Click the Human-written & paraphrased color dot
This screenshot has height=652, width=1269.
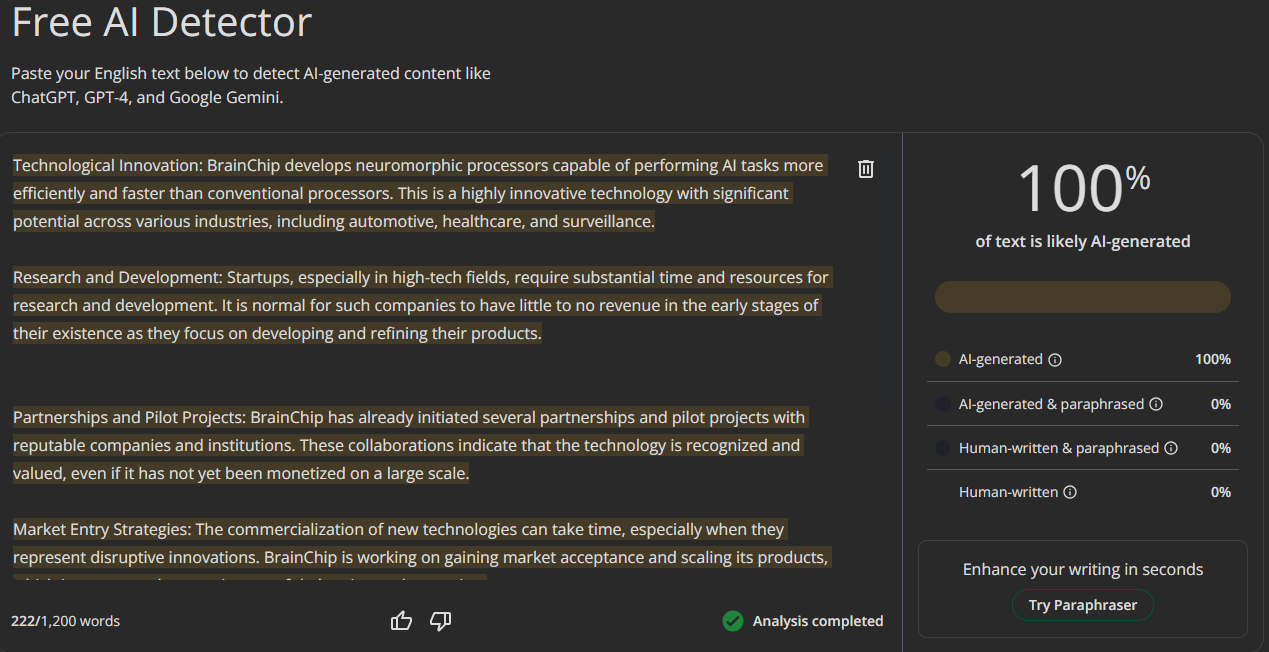point(942,448)
